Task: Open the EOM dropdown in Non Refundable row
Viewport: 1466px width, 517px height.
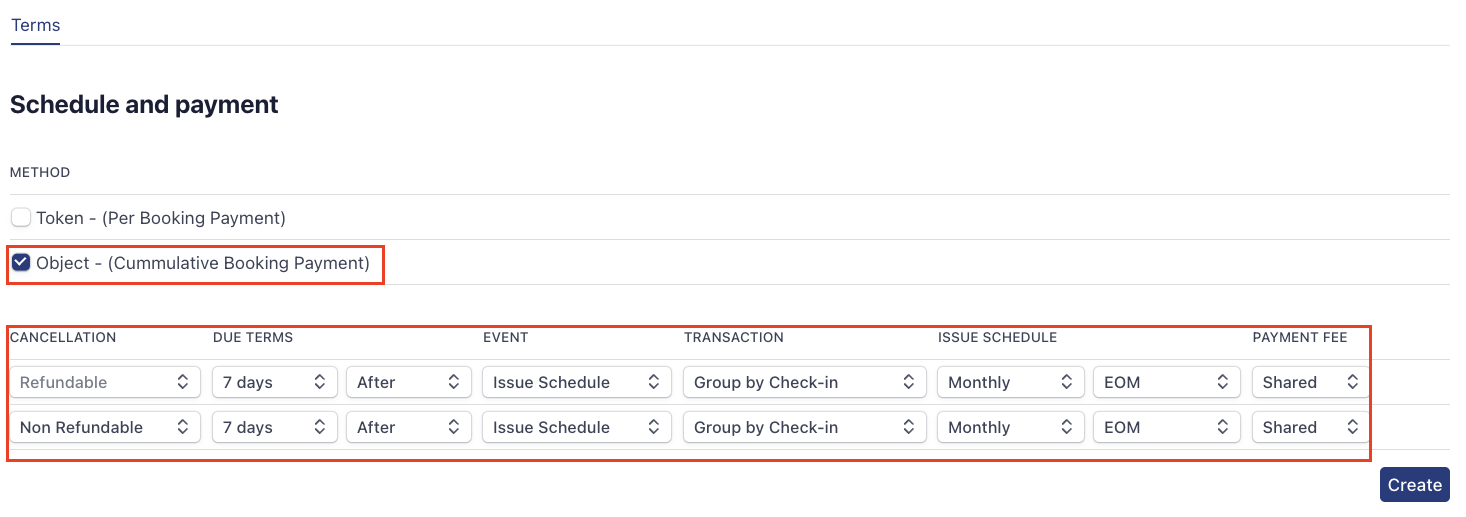Action: click(1166, 427)
